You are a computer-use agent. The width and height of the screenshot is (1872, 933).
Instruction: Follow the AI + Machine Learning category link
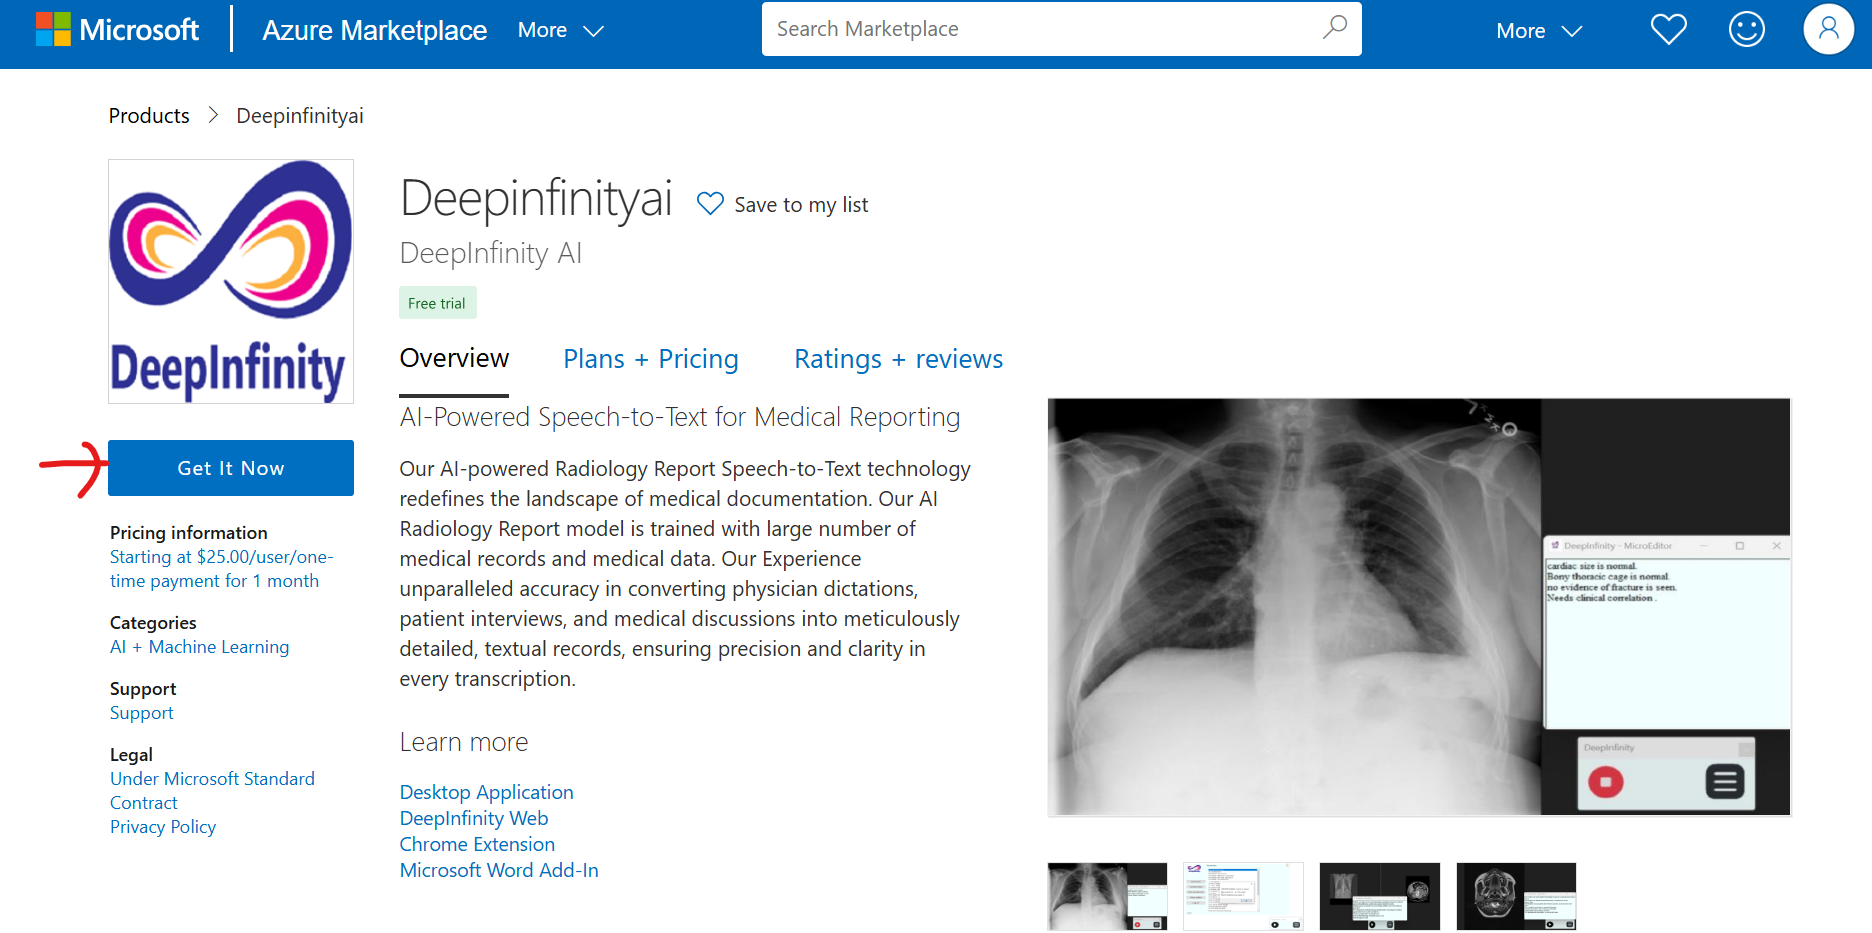pos(199,647)
